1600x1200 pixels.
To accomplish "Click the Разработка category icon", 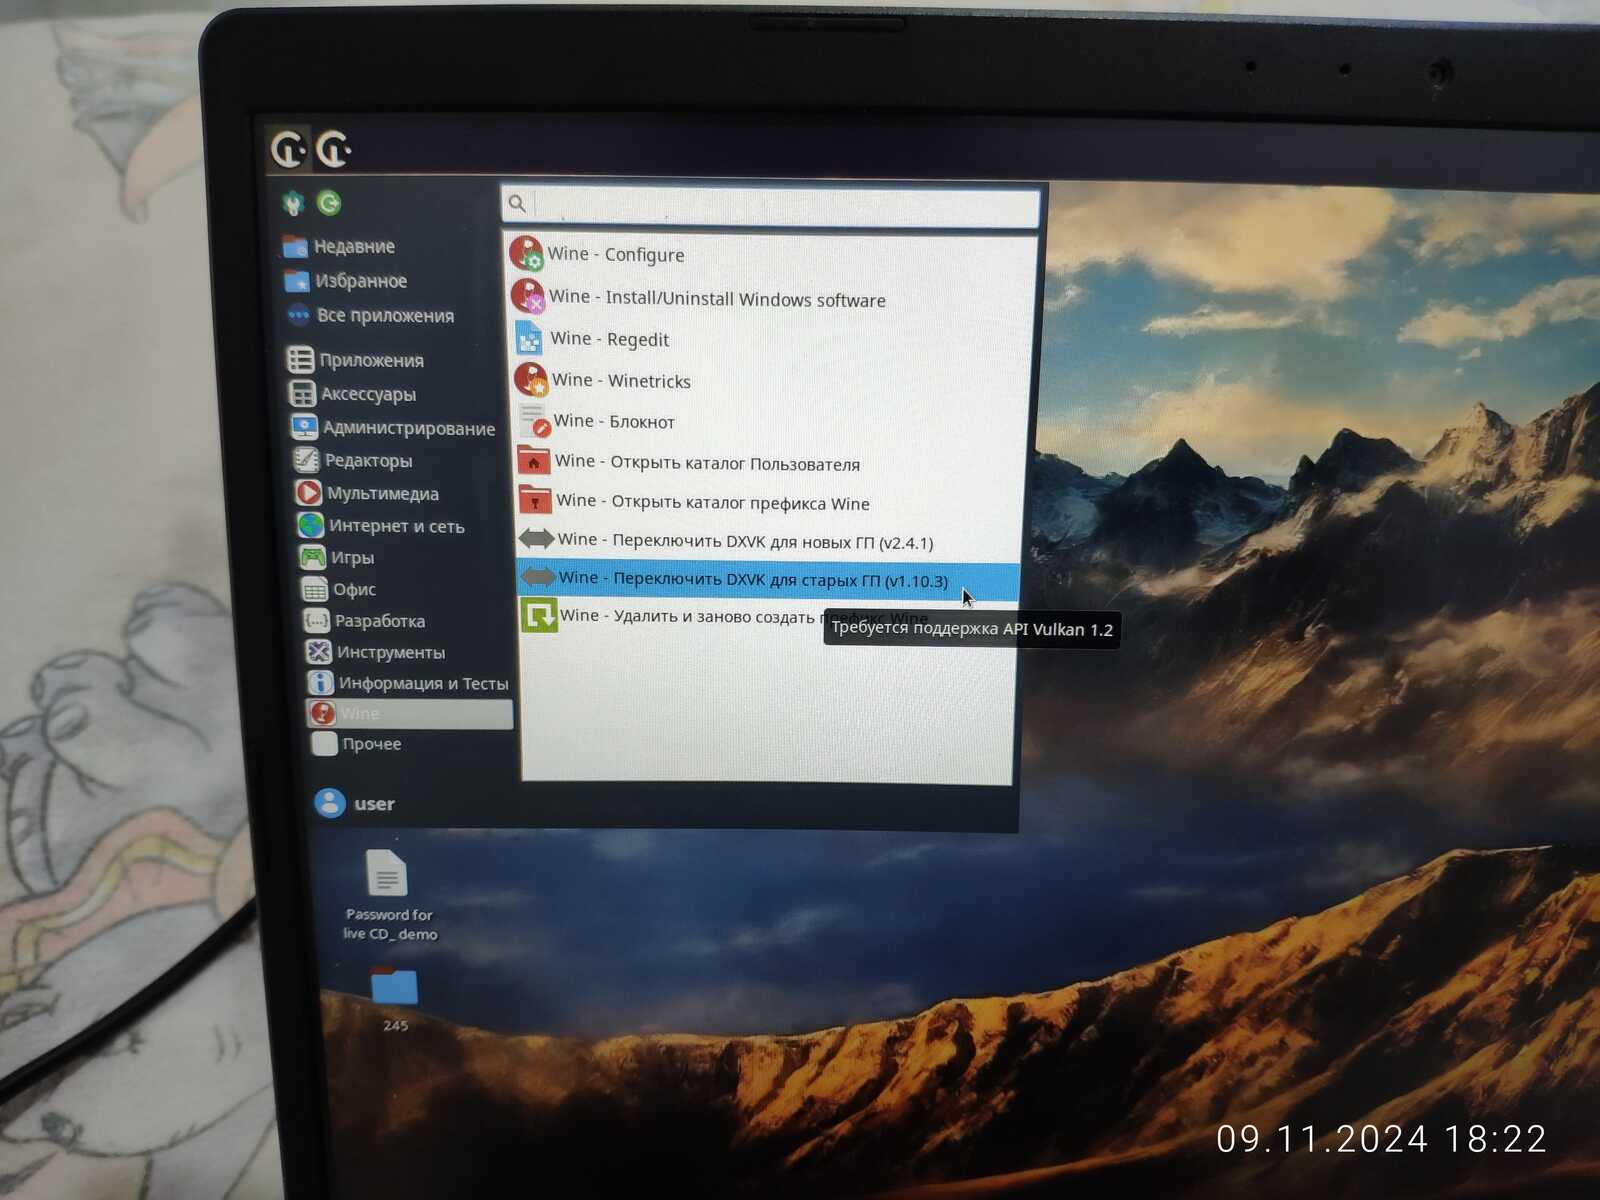I will click(316, 620).
